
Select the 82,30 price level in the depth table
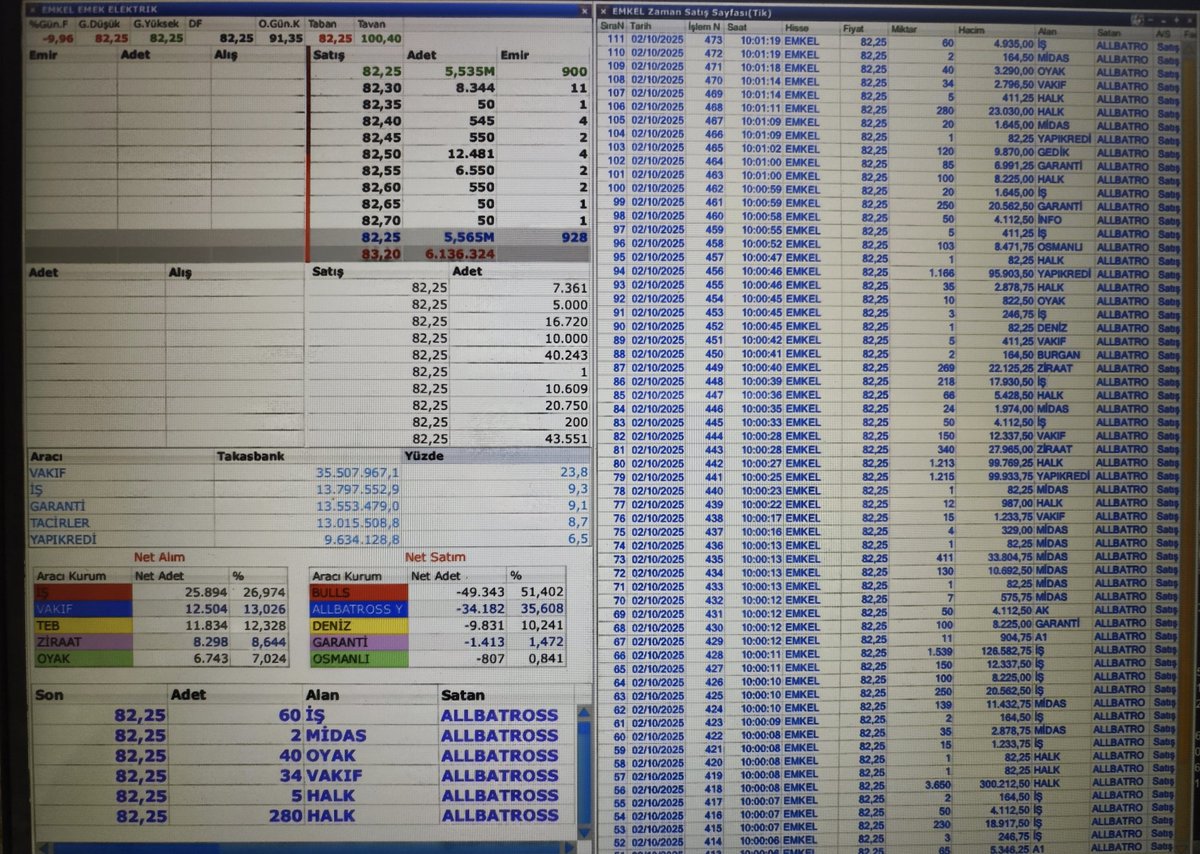tap(382, 88)
